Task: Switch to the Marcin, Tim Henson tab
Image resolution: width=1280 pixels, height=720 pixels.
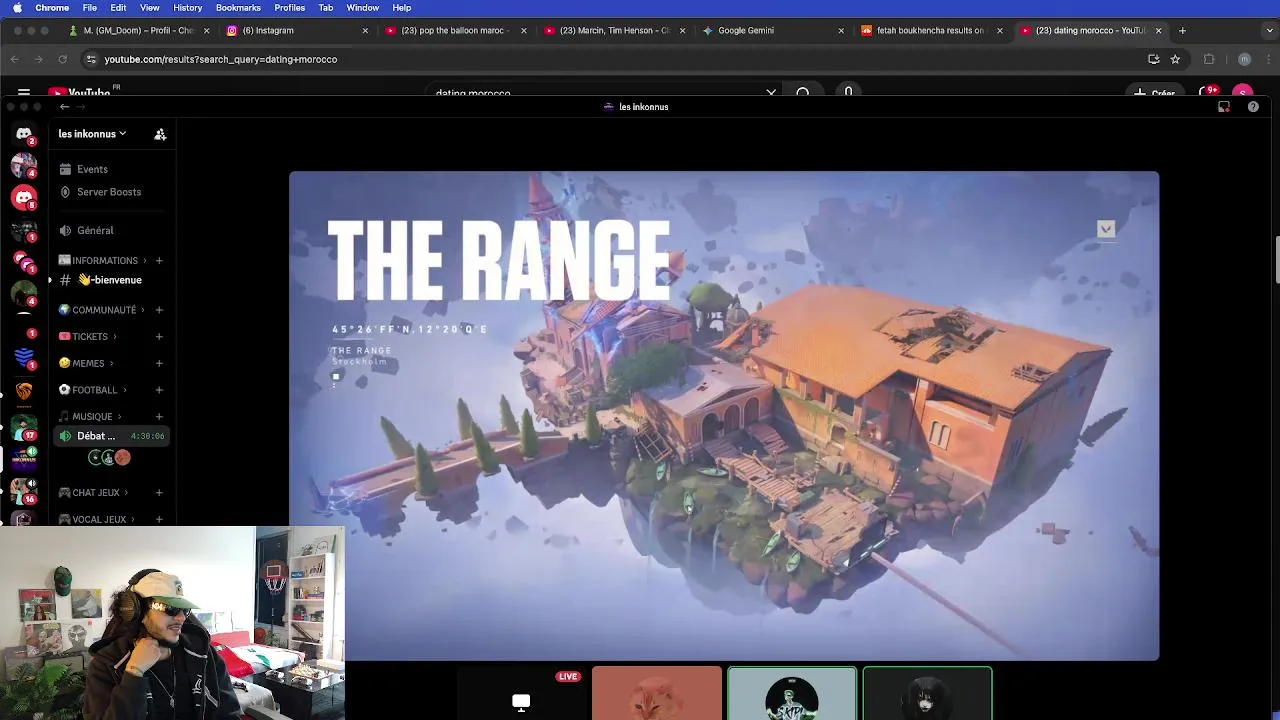Action: [615, 30]
